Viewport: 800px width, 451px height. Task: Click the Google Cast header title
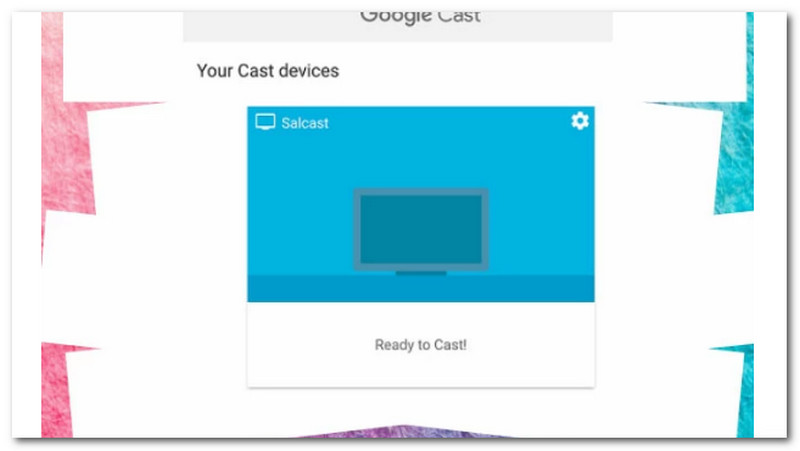click(420, 16)
